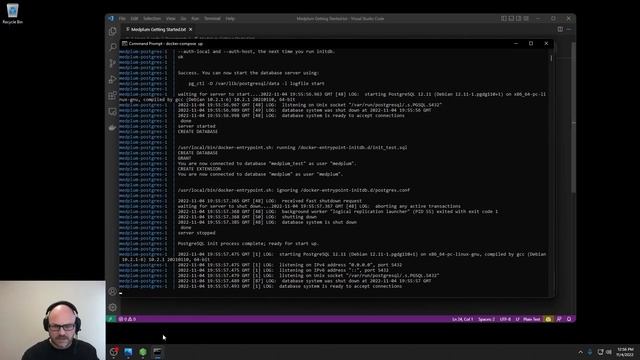Screen dimensions: 640x360
Task: Open the Selection menu
Action: [152, 18]
